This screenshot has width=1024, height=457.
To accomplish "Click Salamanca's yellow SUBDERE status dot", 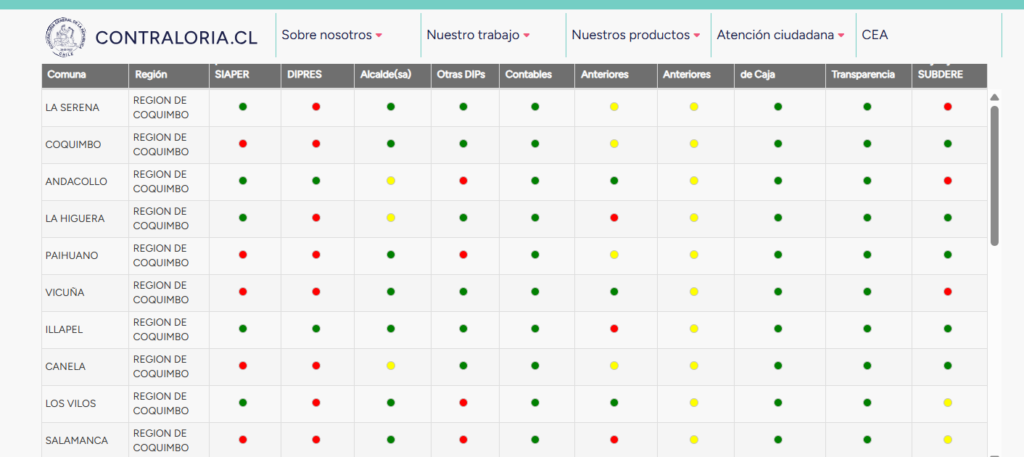I will pos(947,439).
